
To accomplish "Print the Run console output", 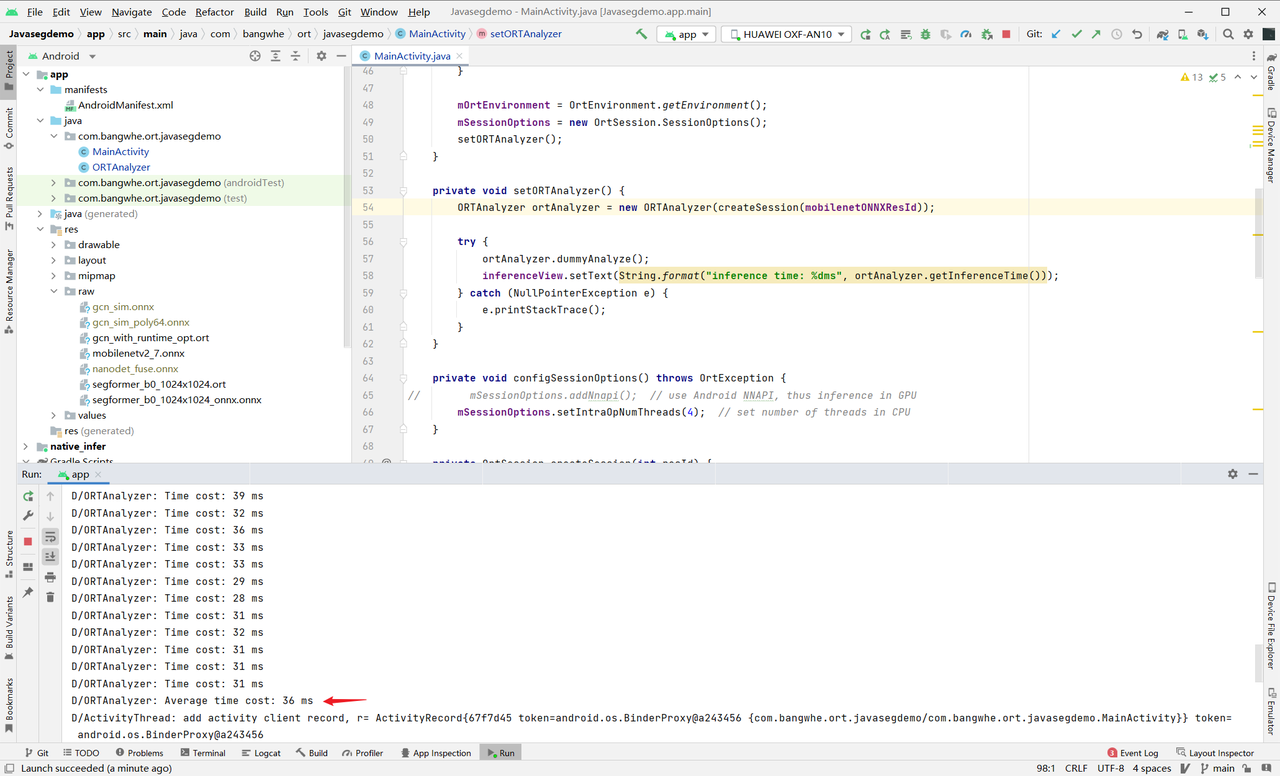I will 50,577.
